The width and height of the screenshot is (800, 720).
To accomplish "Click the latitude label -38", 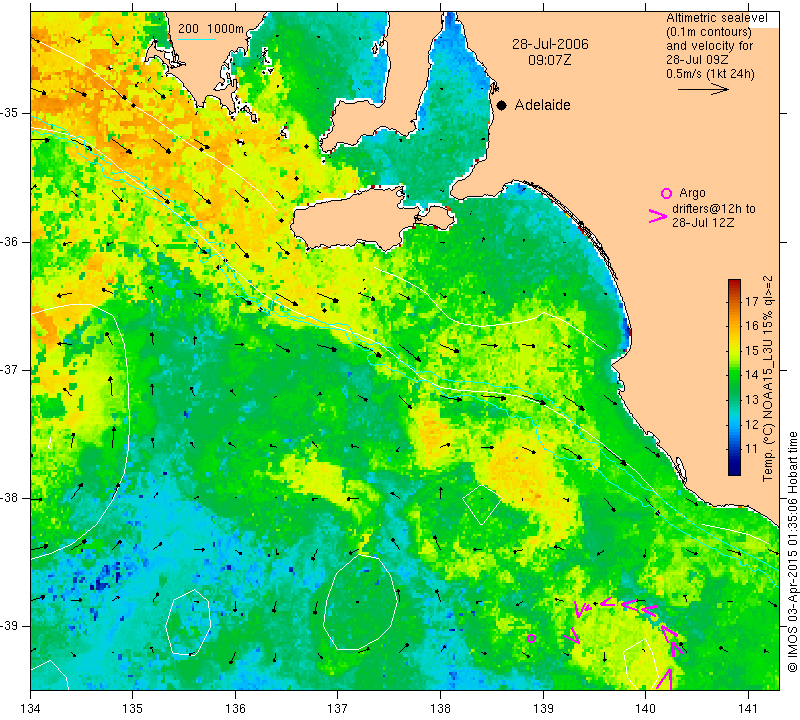I will coord(9,498).
